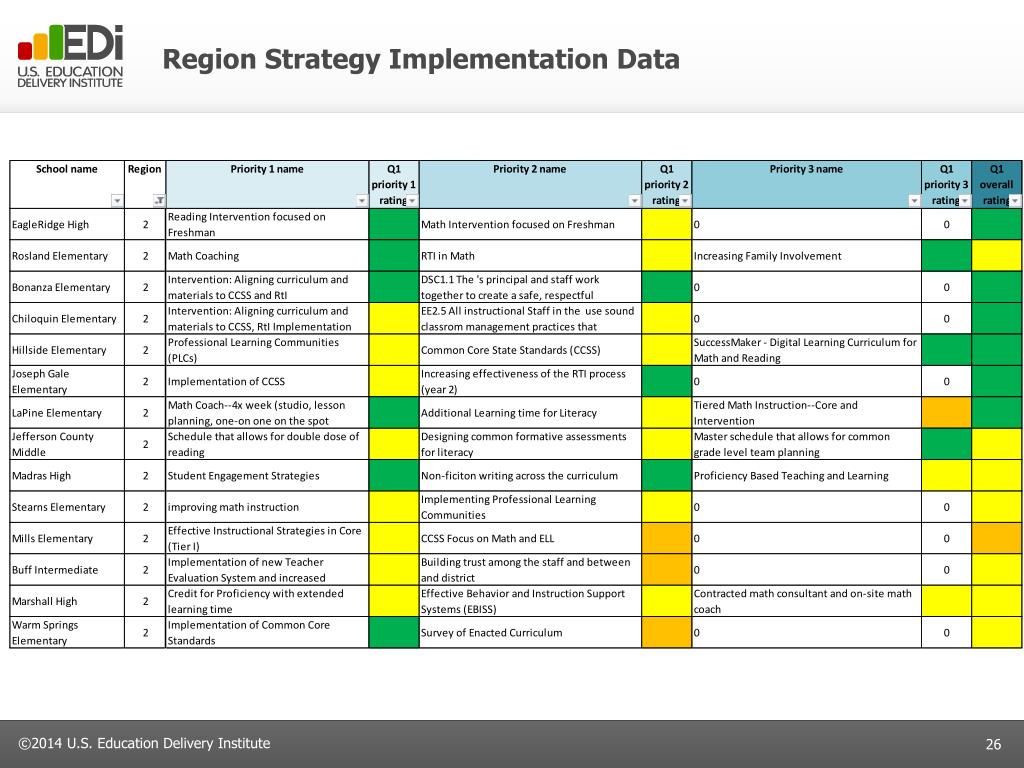Click the Priority 3 name column header
1024x768 pixels.
(807, 184)
